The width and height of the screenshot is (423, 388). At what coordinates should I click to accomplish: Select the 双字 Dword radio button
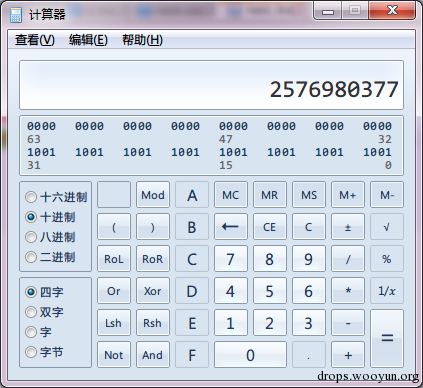(x=31, y=312)
